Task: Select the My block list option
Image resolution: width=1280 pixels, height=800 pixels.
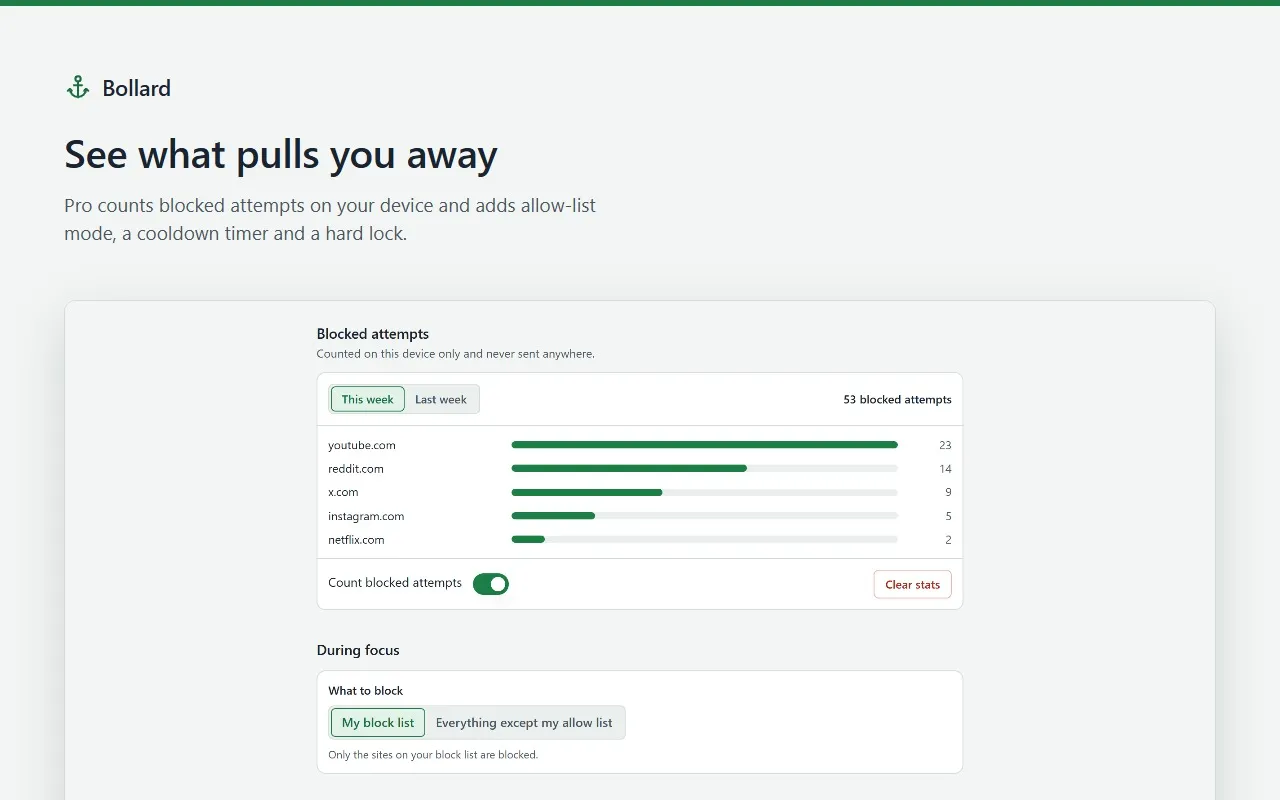Action: click(x=378, y=723)
